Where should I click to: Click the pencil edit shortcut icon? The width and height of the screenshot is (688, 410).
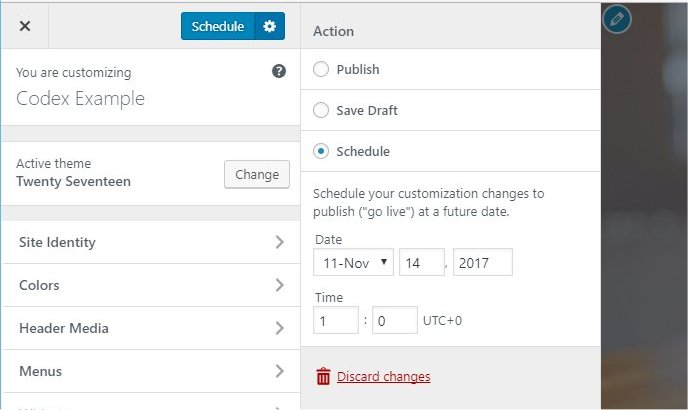coord(617,18)
